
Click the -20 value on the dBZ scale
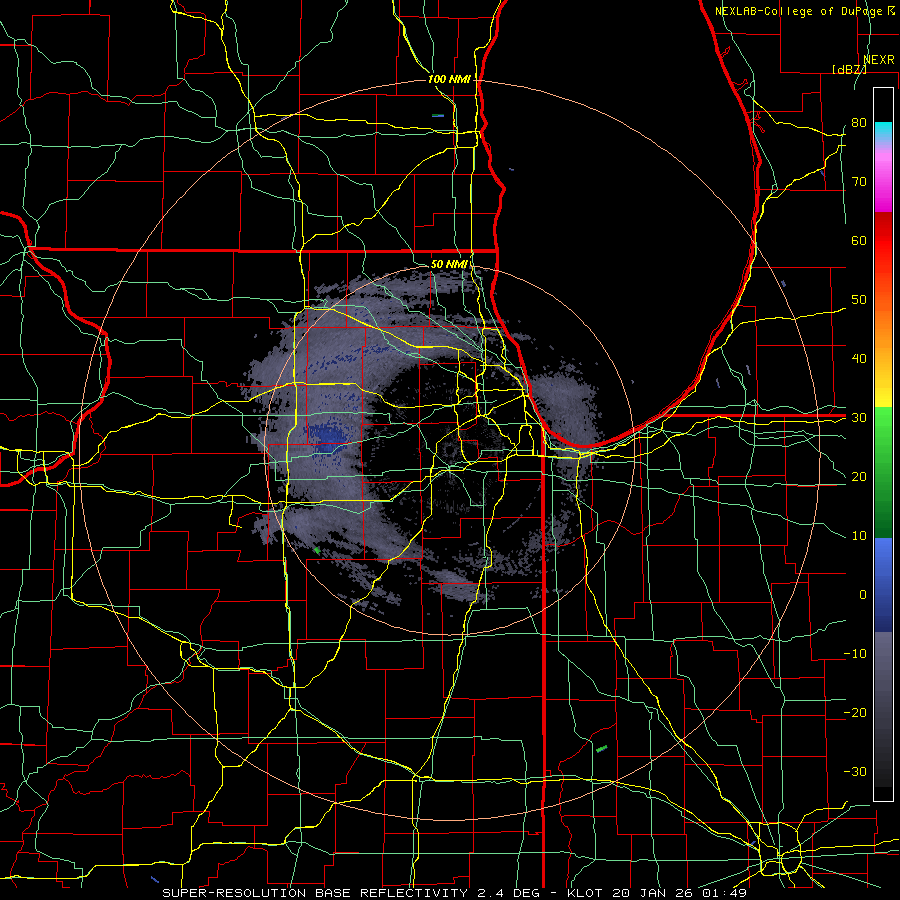pyautogui.click(x=855, y=712)
